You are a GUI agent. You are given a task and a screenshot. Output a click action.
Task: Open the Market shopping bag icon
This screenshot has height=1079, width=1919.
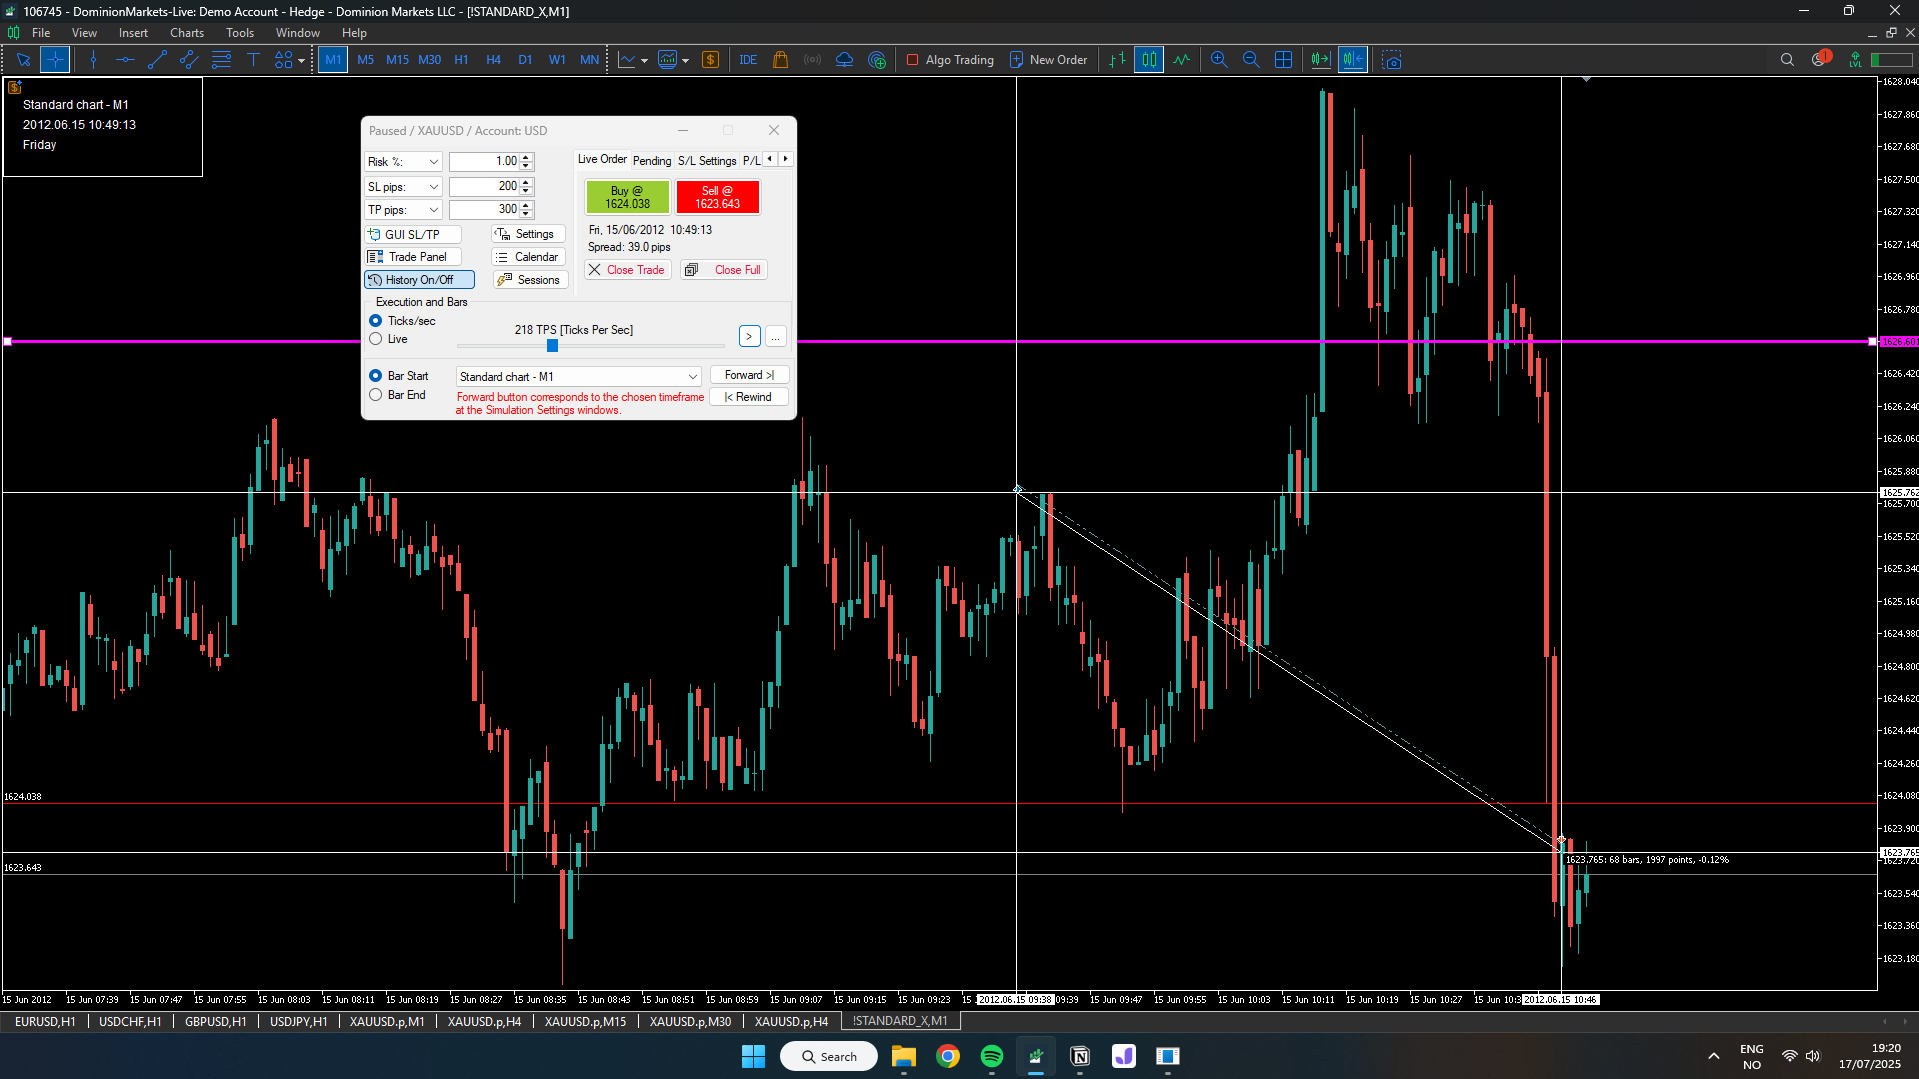[781, 60]
